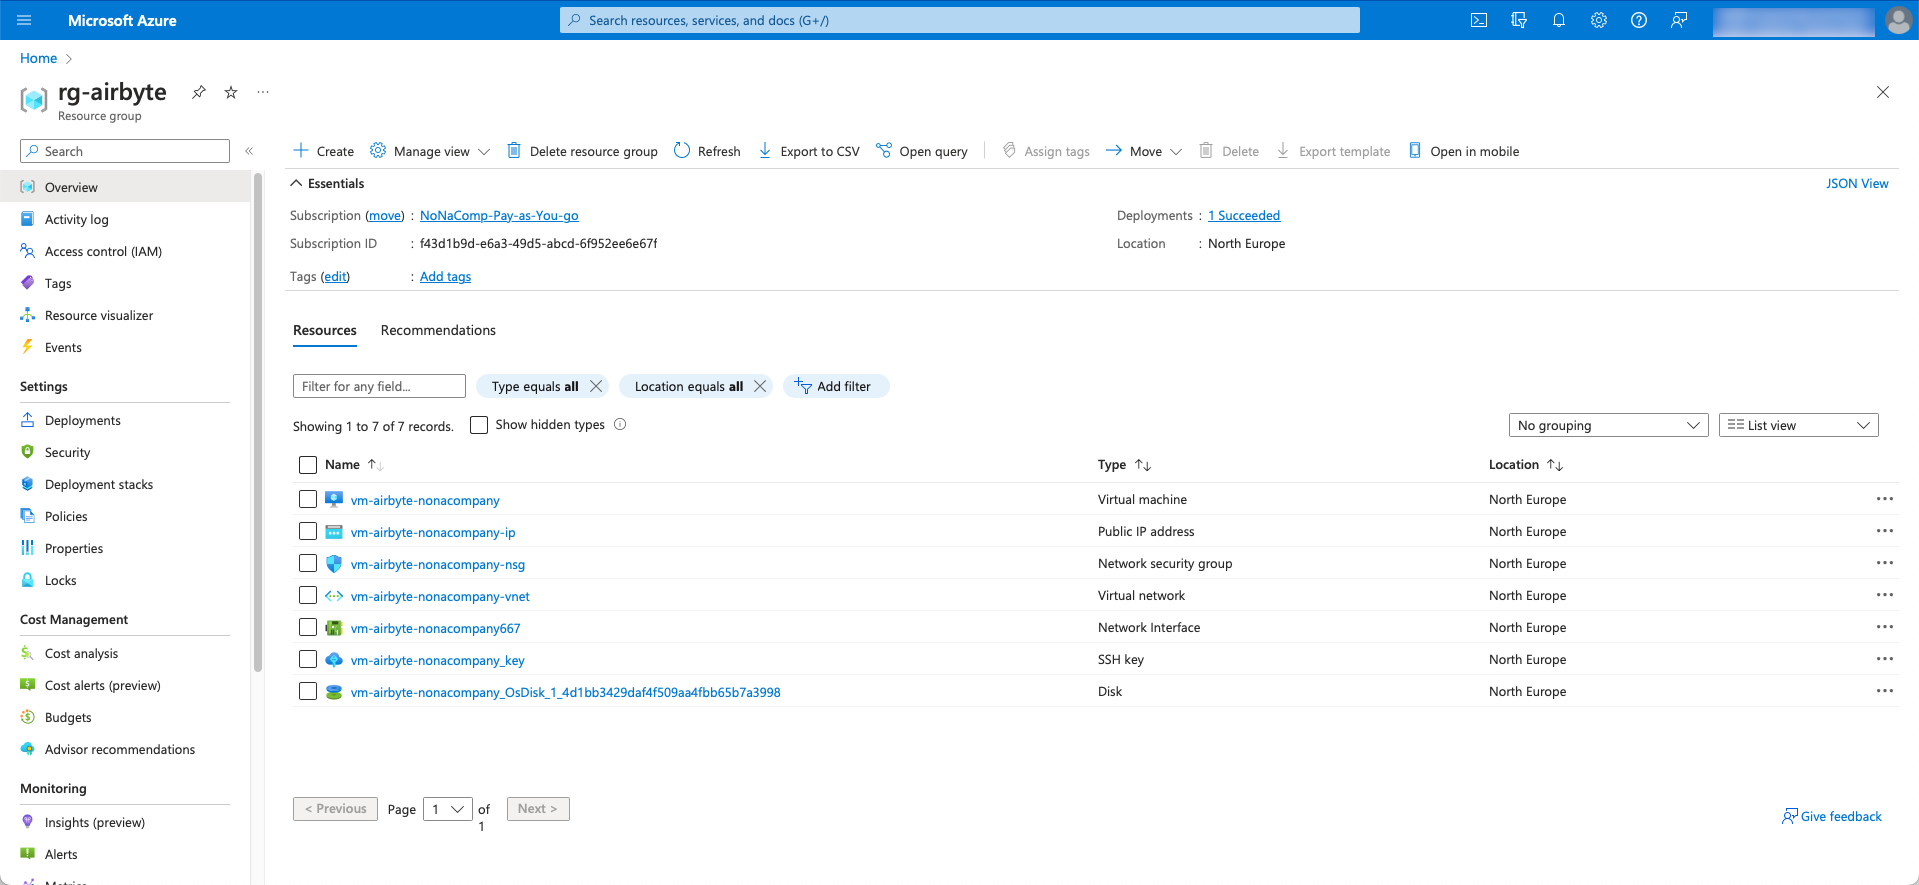Screen dimensions: 1919x885
Task: Select the vm-airbyte-nonacompany-vnet row checkbox
Action: click(x=308, y=596)
